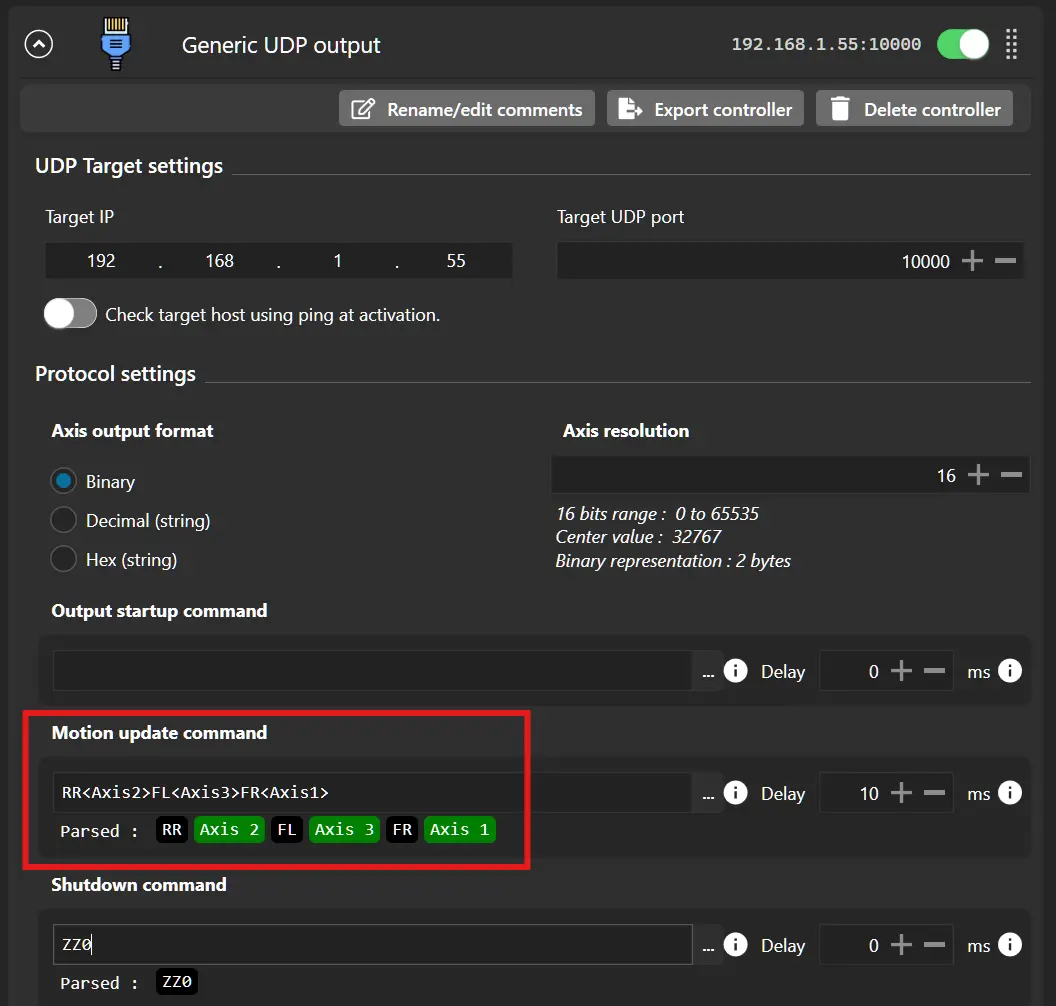Show startup delay ms info icon
The height and width of the screenshot is (1006, 1056).
click(1010, 671)
